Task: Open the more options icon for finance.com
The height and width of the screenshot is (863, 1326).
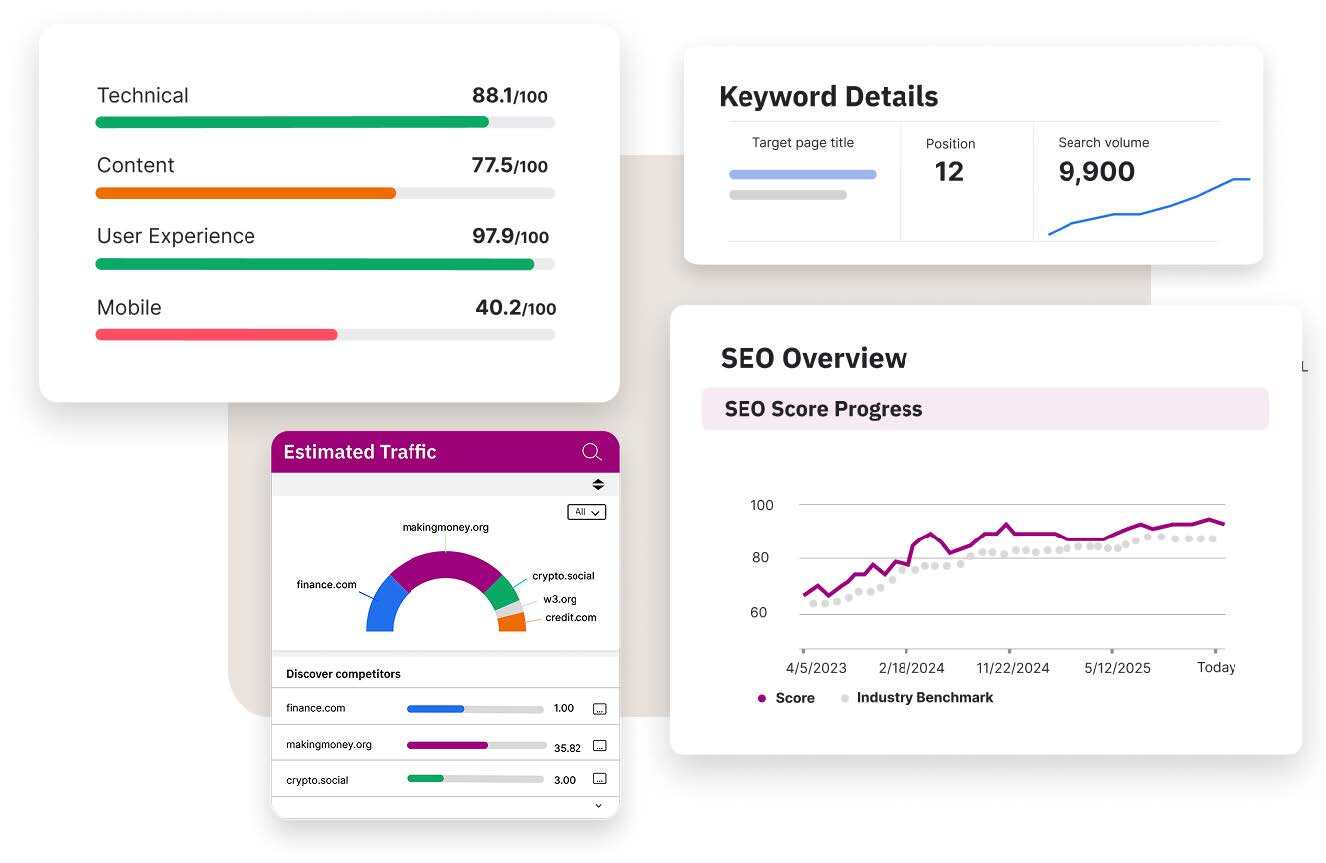Action: 599,709
